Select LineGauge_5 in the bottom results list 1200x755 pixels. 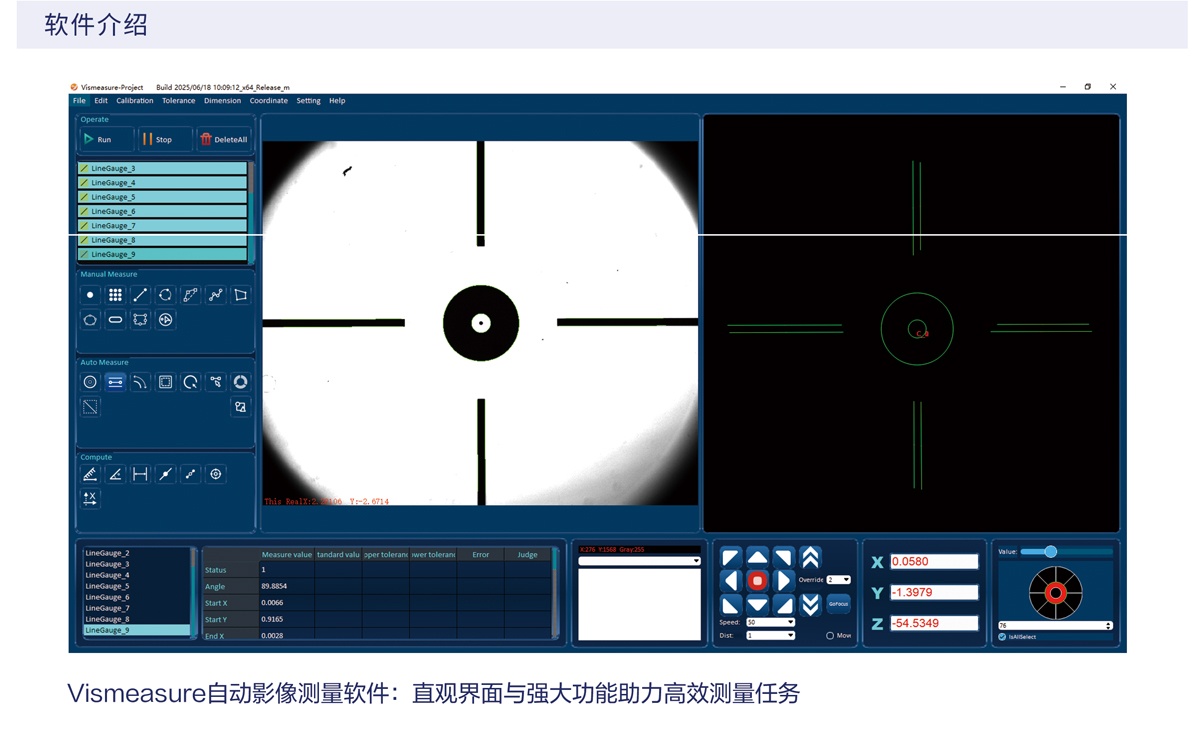click(136, 586)
